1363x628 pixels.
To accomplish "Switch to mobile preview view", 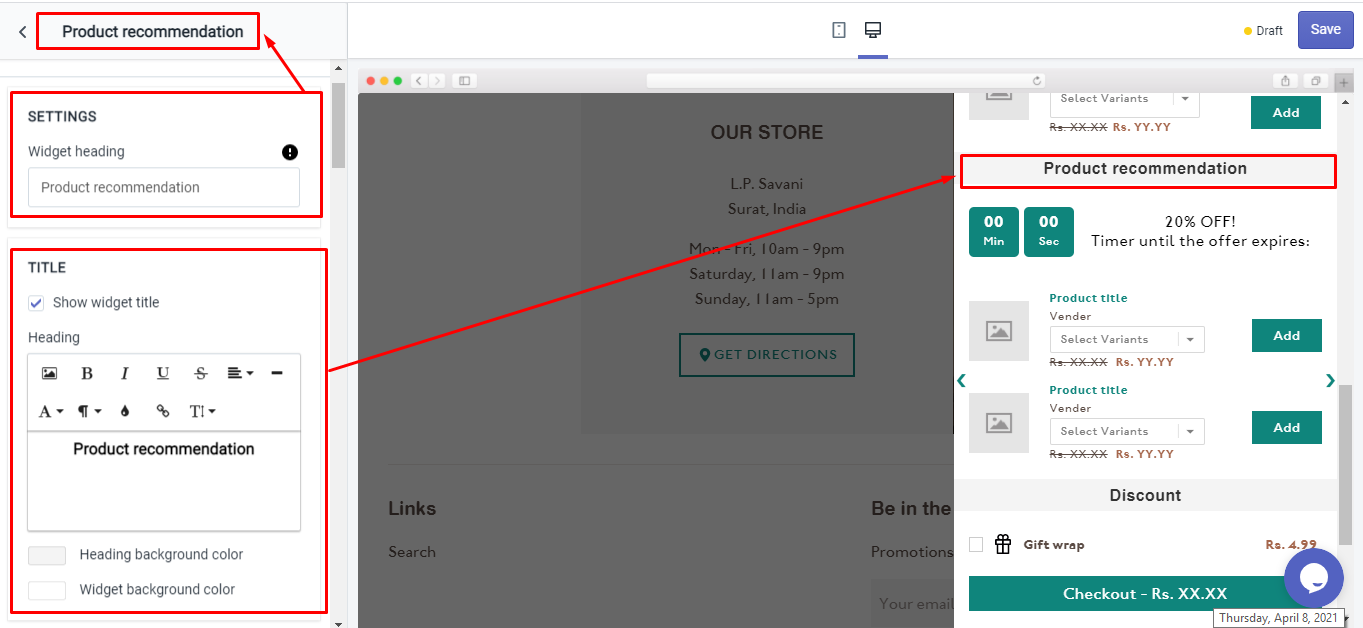I will point(838,30).
